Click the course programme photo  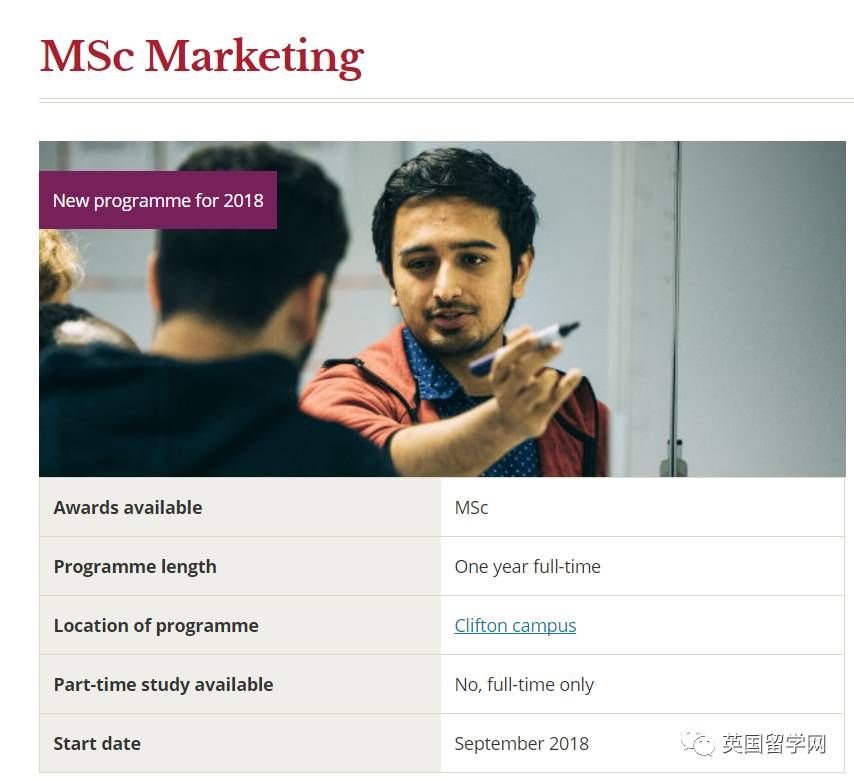click(442, 307)
